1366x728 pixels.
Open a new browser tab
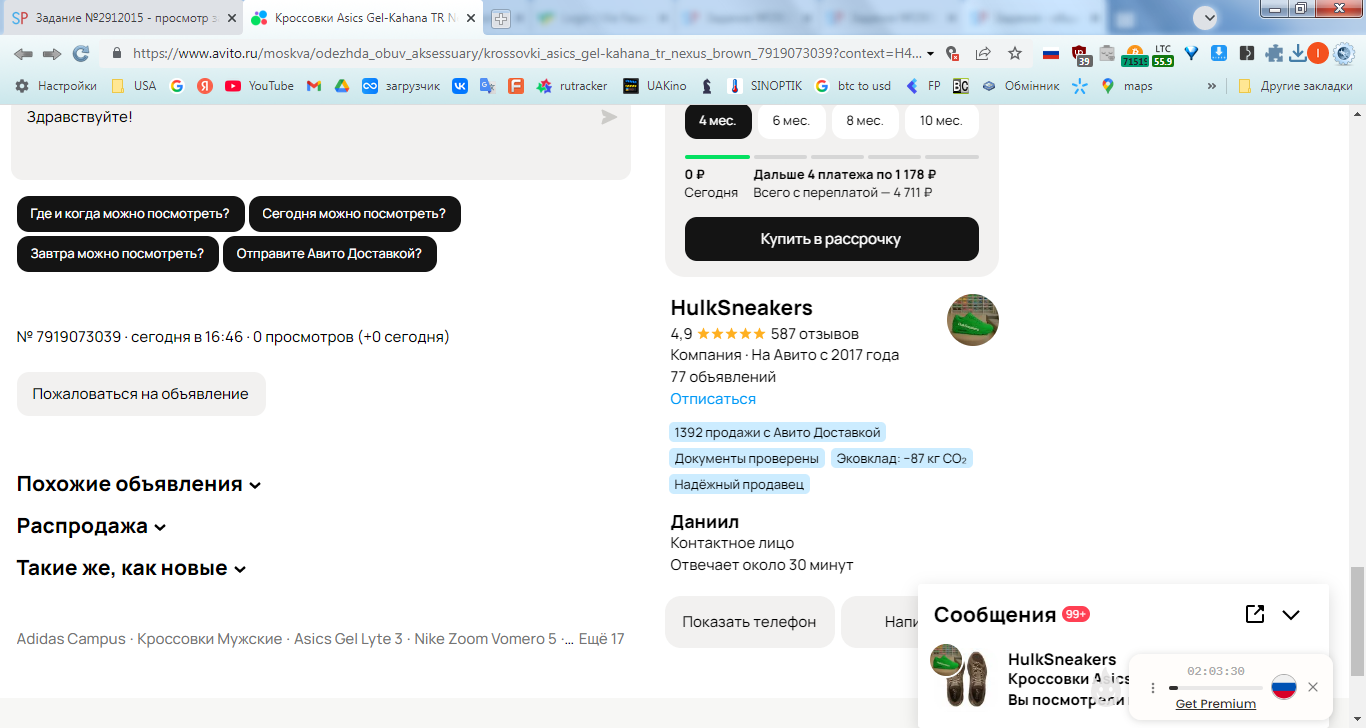[x=501, y=18]
